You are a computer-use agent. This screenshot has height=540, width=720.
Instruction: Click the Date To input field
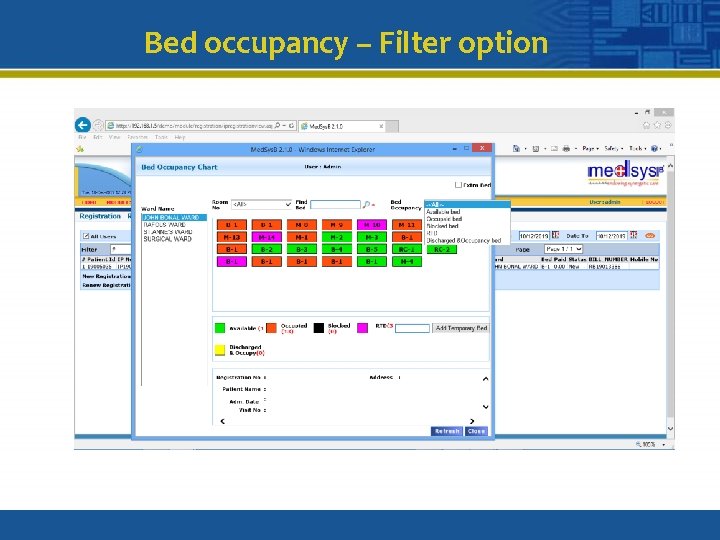(612, 236)
